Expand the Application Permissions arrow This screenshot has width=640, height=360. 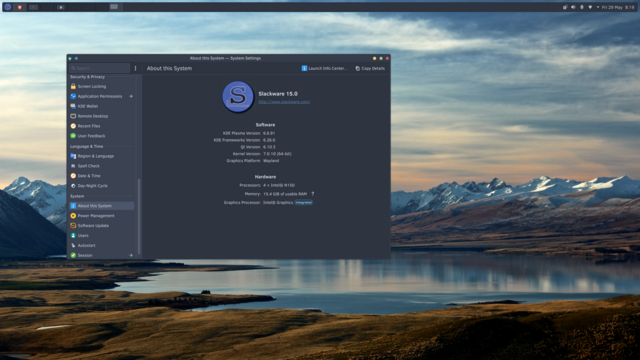(x=131, y=96)
